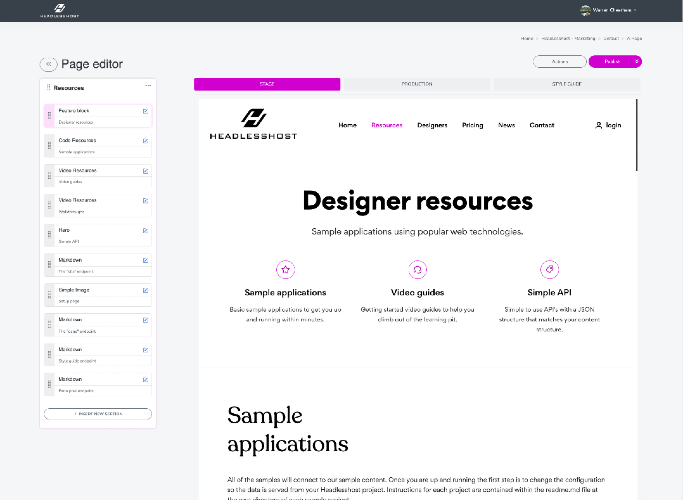Open the dropdown arrow on the Publish button
This screenshot has width=683, height=500.
(636, 61)
